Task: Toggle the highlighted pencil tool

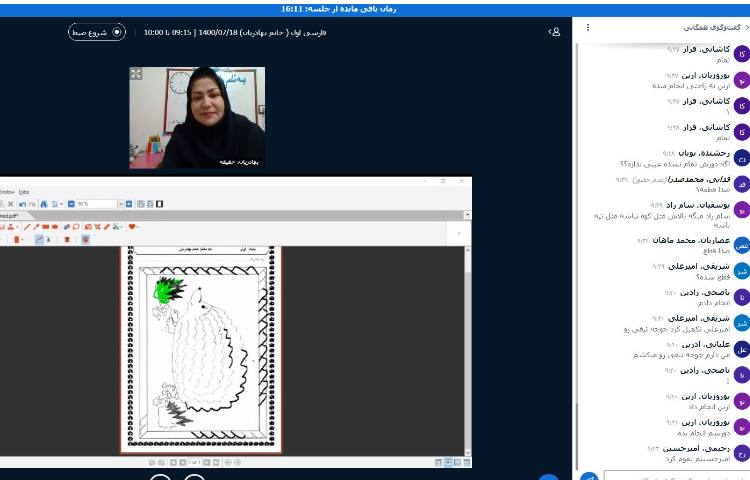Action: click(x=40, y=240)
